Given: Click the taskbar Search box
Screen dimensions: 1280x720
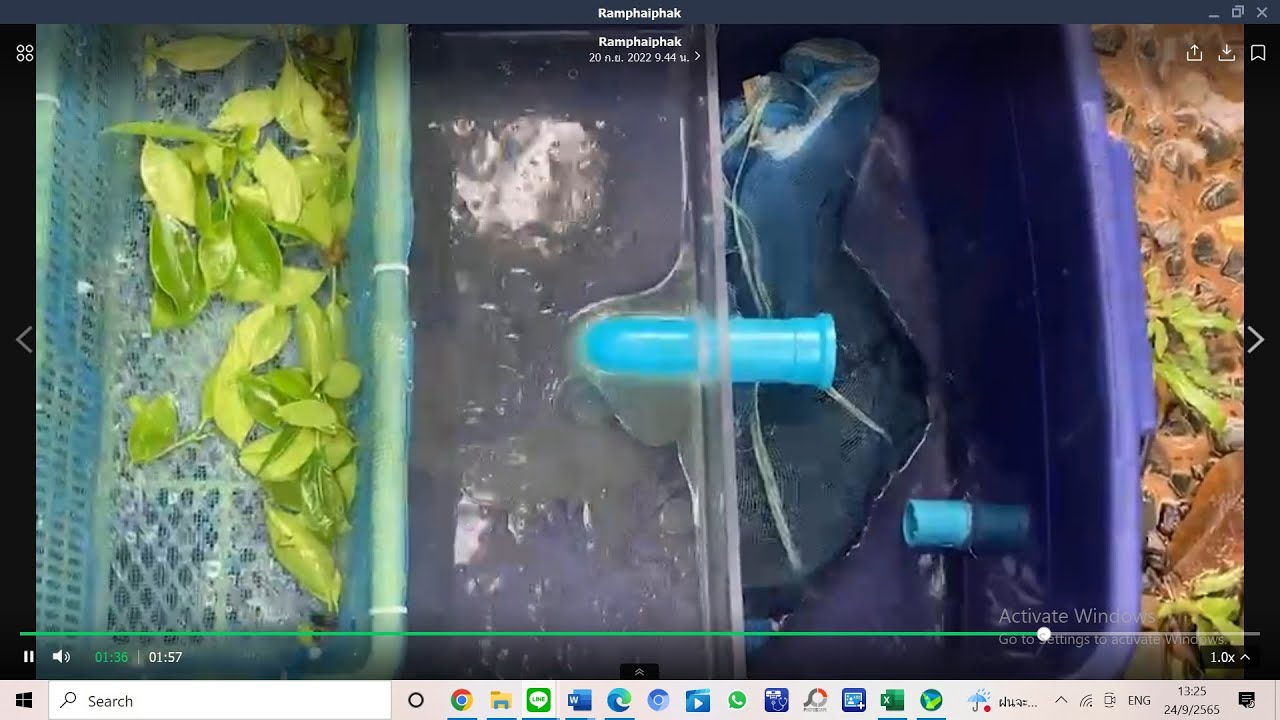Looking at the screenshot, I should 220,700.
